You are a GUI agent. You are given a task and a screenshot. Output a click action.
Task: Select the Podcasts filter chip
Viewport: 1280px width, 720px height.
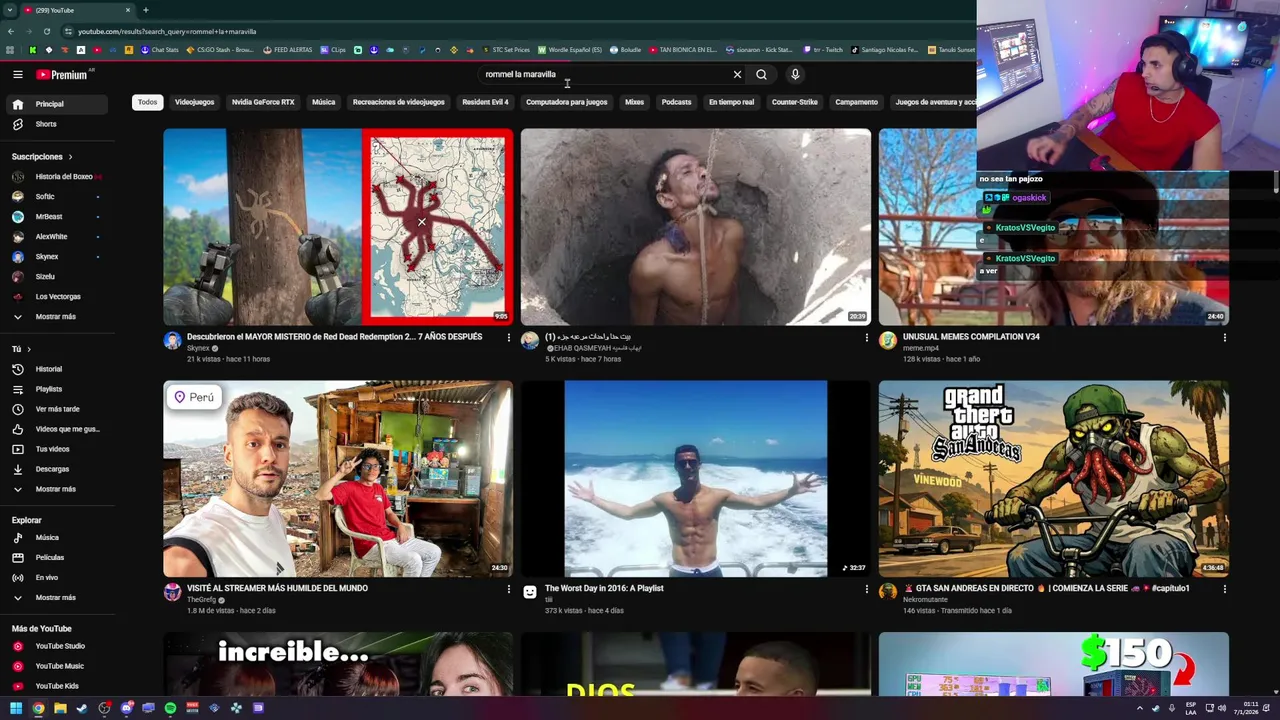676,102
